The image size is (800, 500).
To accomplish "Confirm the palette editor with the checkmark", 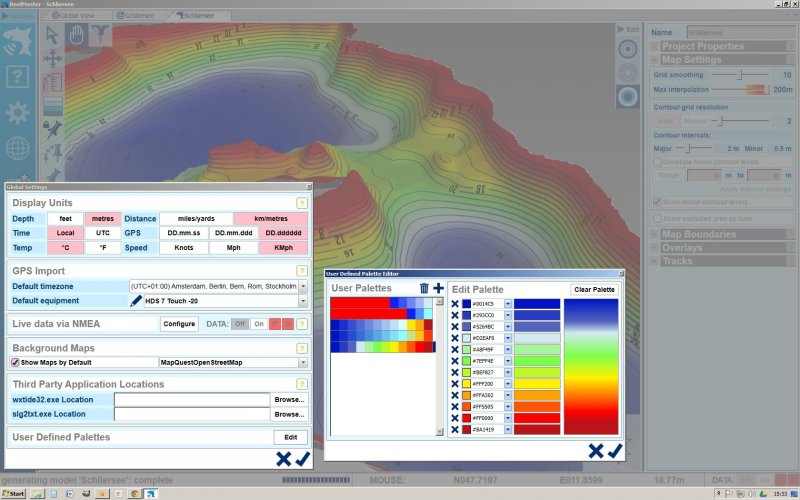I will [x=615, y=451].
